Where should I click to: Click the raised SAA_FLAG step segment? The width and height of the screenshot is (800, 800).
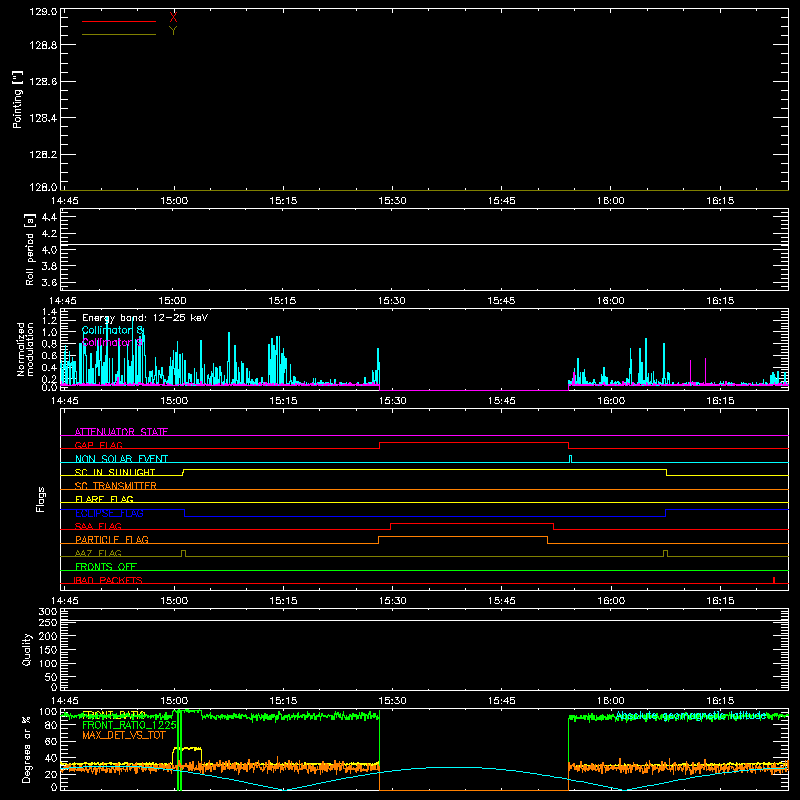[472, 523]
